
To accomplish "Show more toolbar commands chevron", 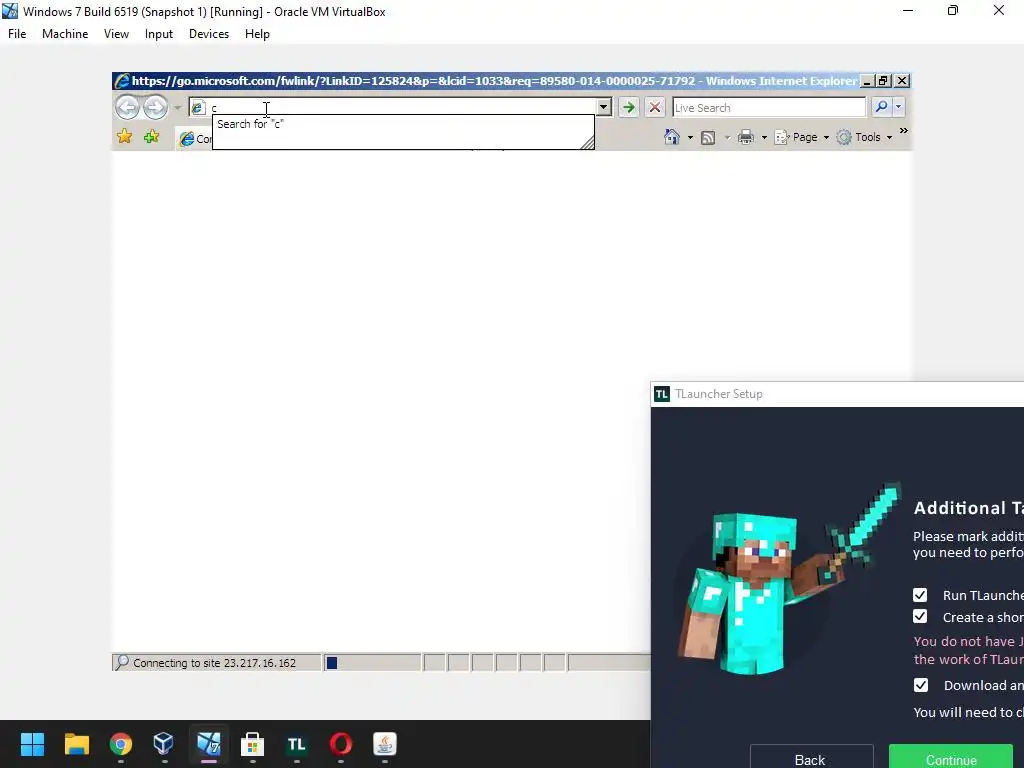I will [904, 131].
